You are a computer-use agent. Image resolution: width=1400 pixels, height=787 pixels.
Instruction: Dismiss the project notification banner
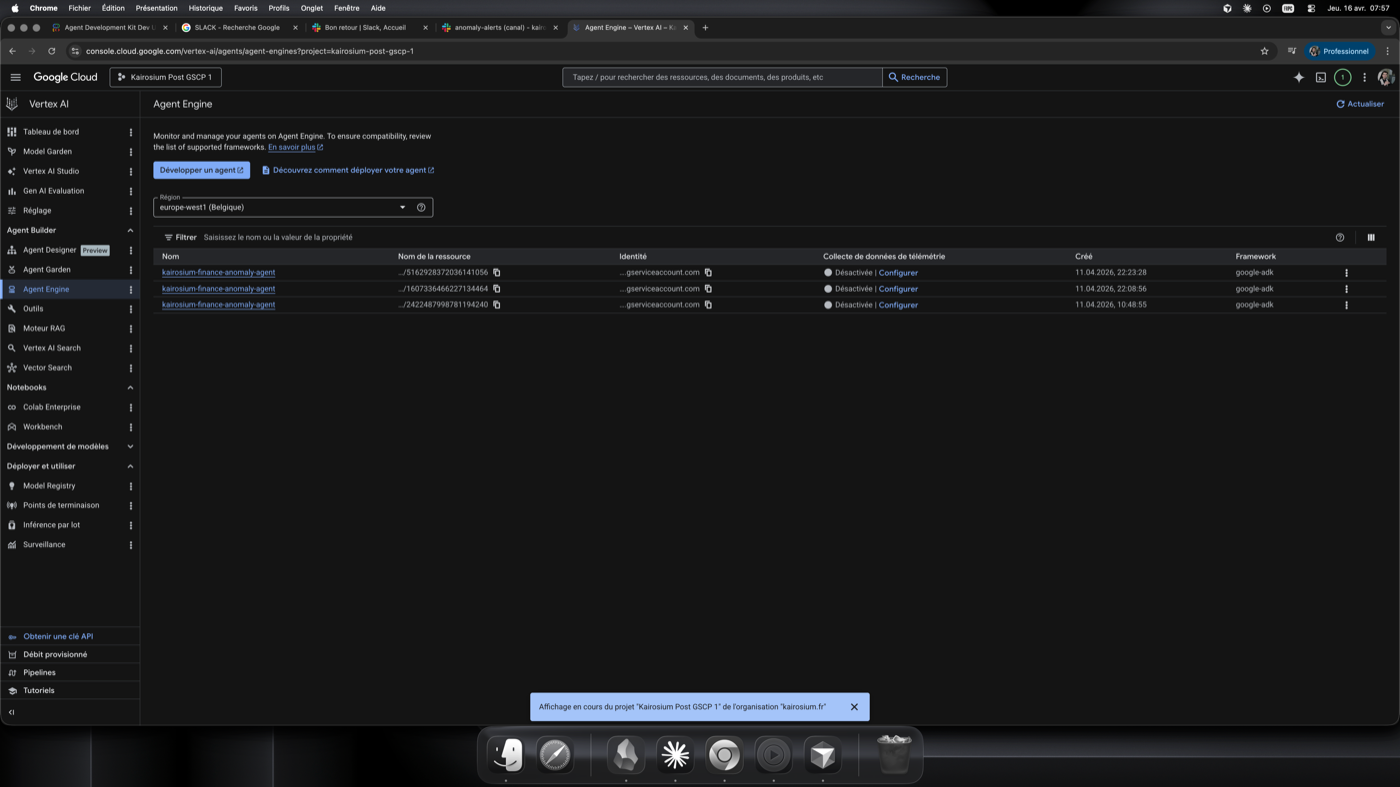tap(854, 707)
